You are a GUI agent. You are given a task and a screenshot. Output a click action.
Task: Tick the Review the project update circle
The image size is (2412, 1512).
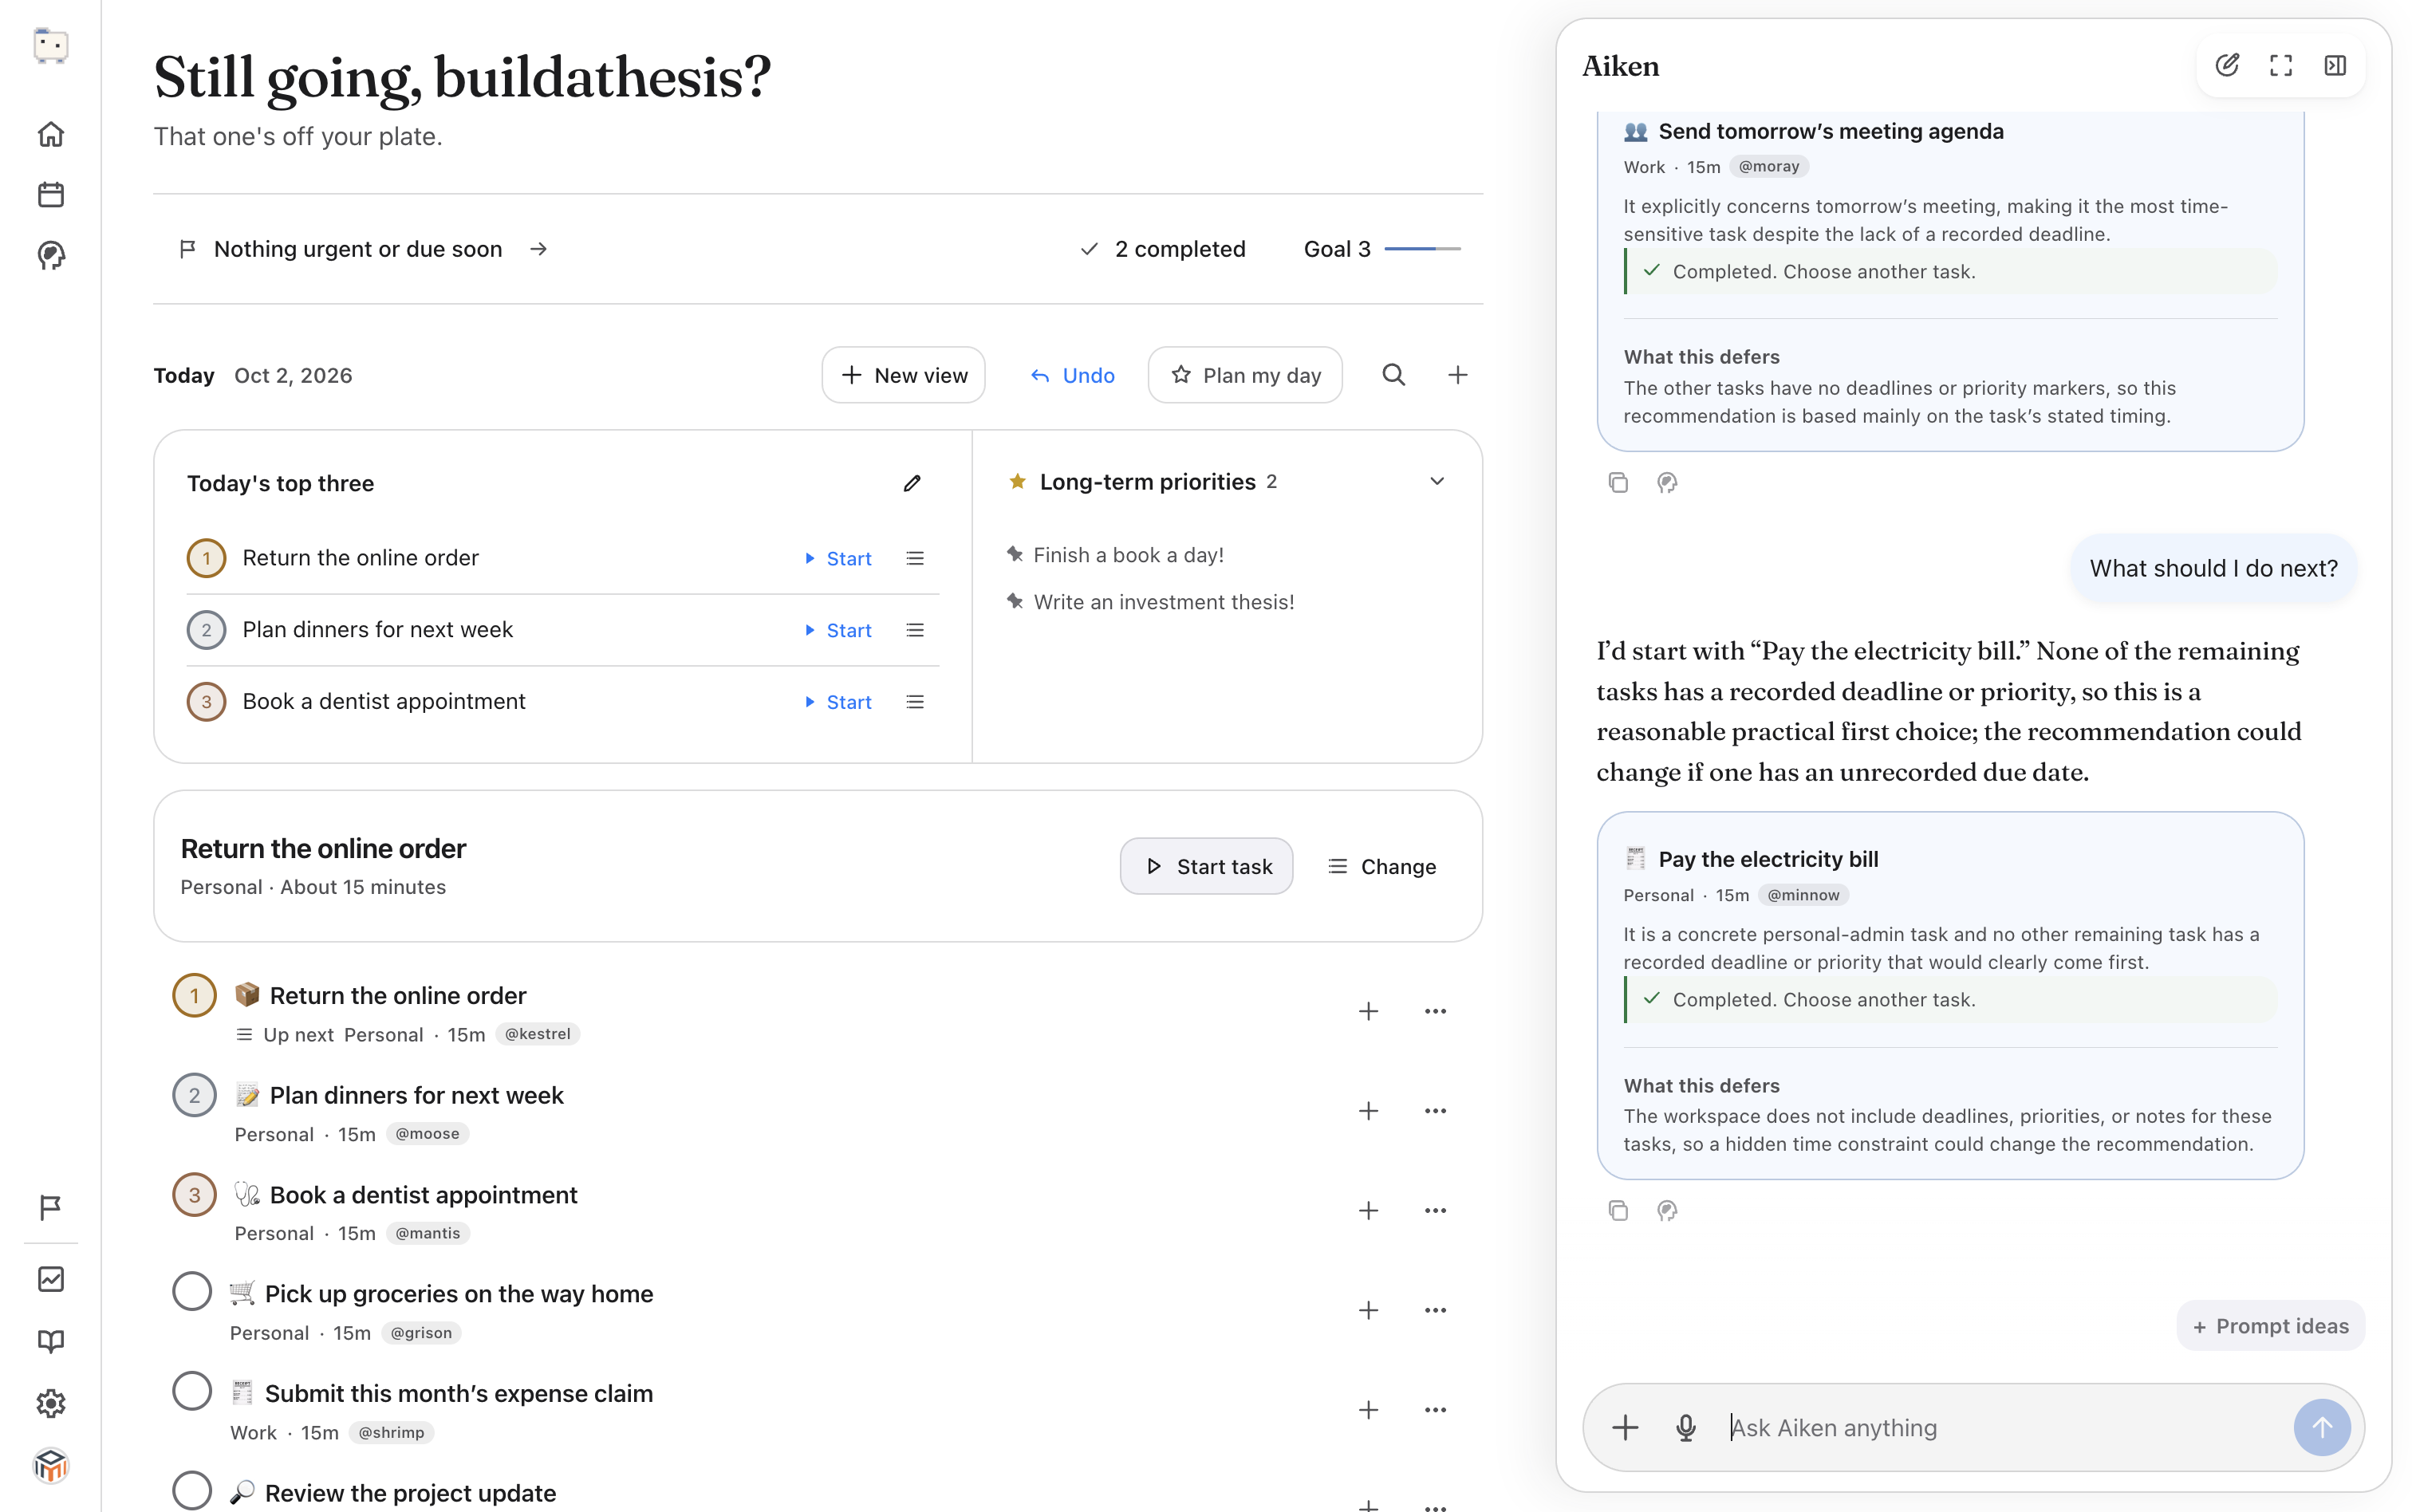tap(192, 1490)
